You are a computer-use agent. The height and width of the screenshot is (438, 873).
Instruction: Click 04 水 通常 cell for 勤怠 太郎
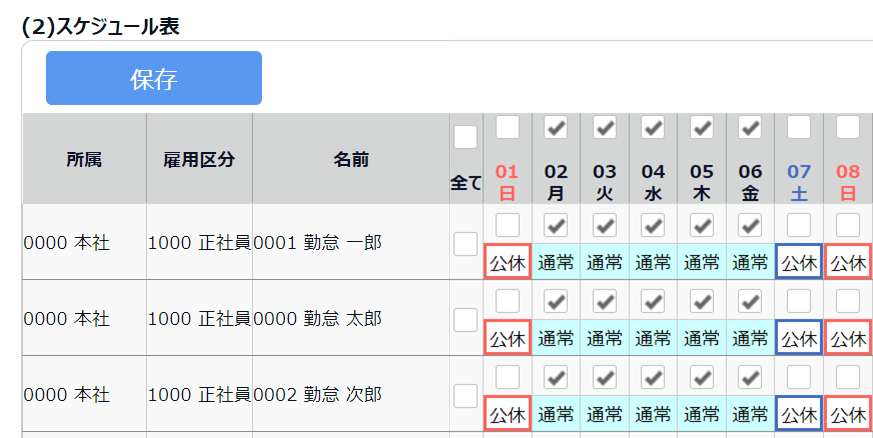(x=653, y=338)
